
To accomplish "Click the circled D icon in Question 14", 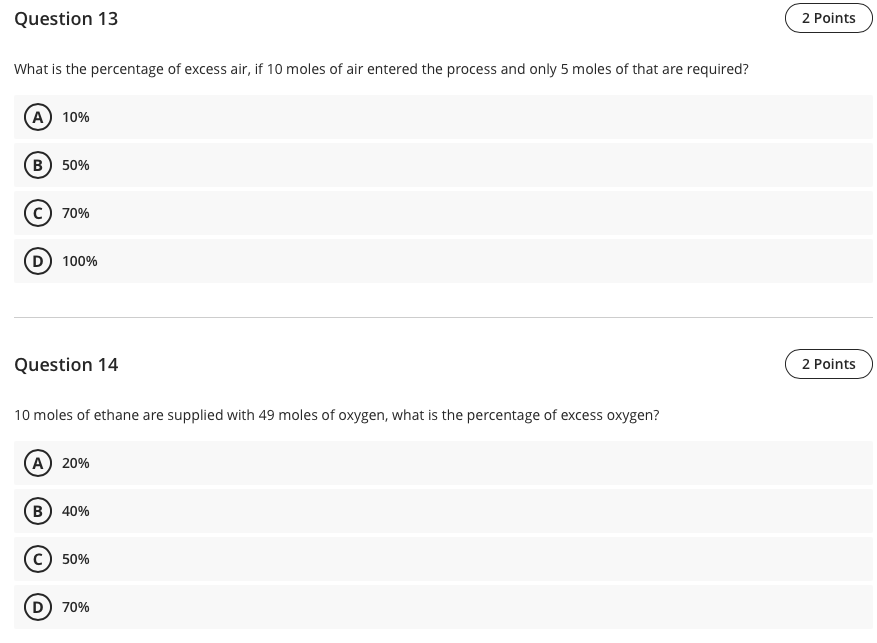I will pyautogui.click(x=38, y=607).
